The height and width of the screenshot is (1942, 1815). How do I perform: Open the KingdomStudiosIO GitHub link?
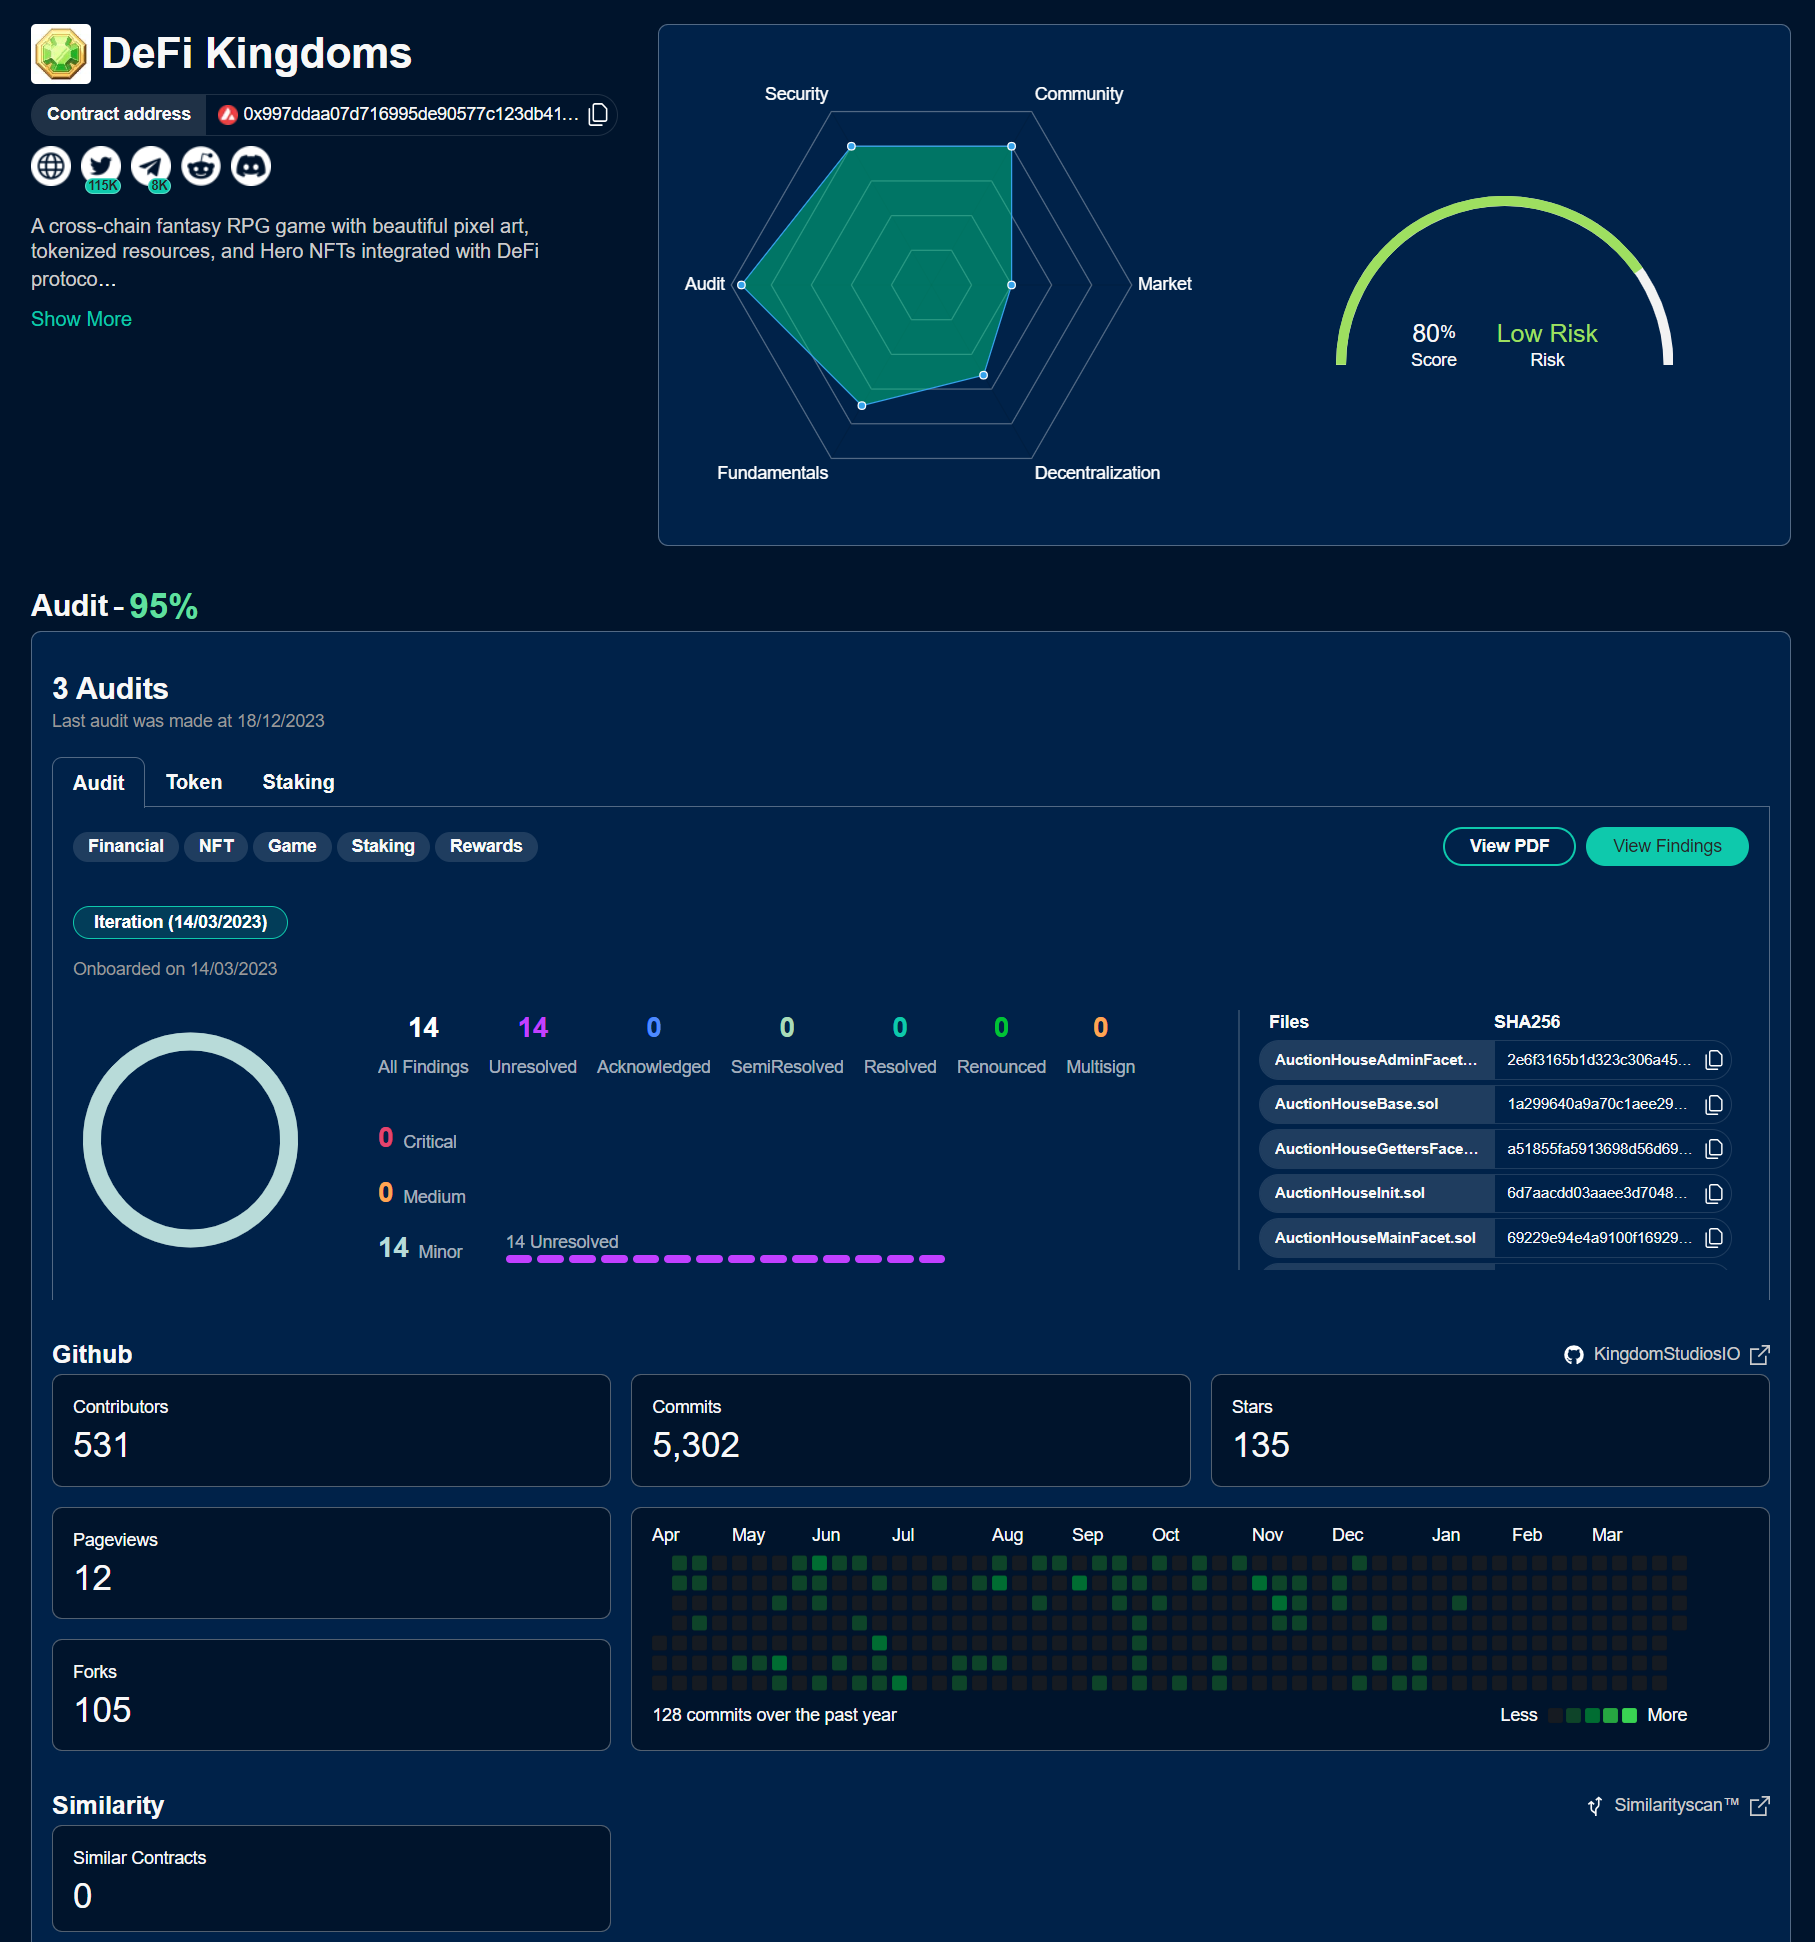pyautogui.click(x=1666, y=1354)
